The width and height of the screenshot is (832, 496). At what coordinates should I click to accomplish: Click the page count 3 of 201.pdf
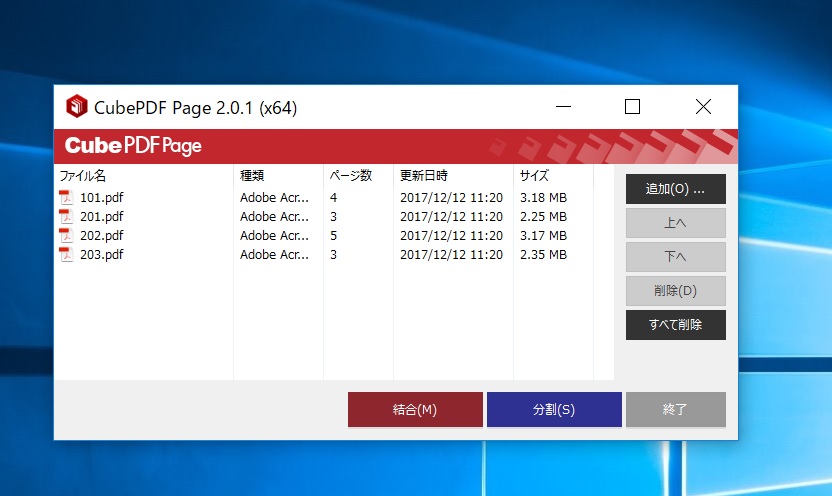point(333,217)
